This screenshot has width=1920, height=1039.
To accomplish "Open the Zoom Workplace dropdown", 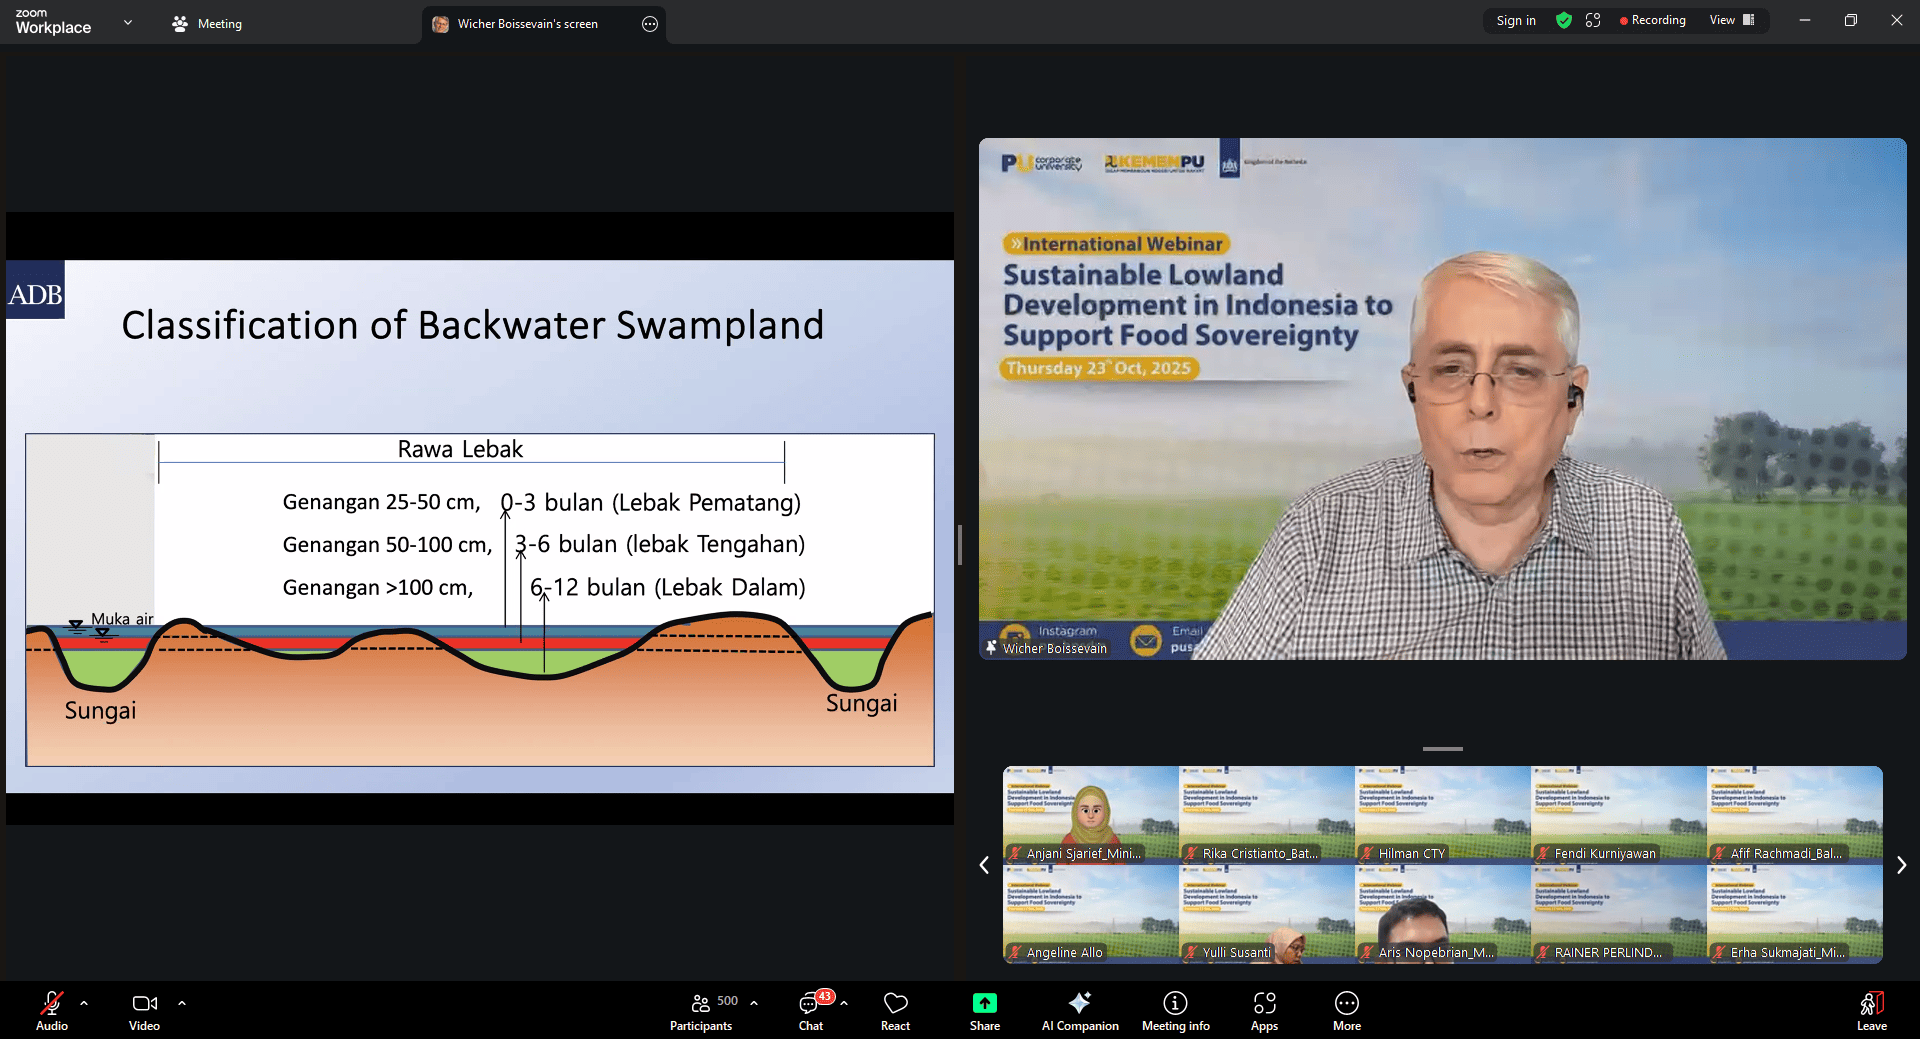I will coord(128,22).
